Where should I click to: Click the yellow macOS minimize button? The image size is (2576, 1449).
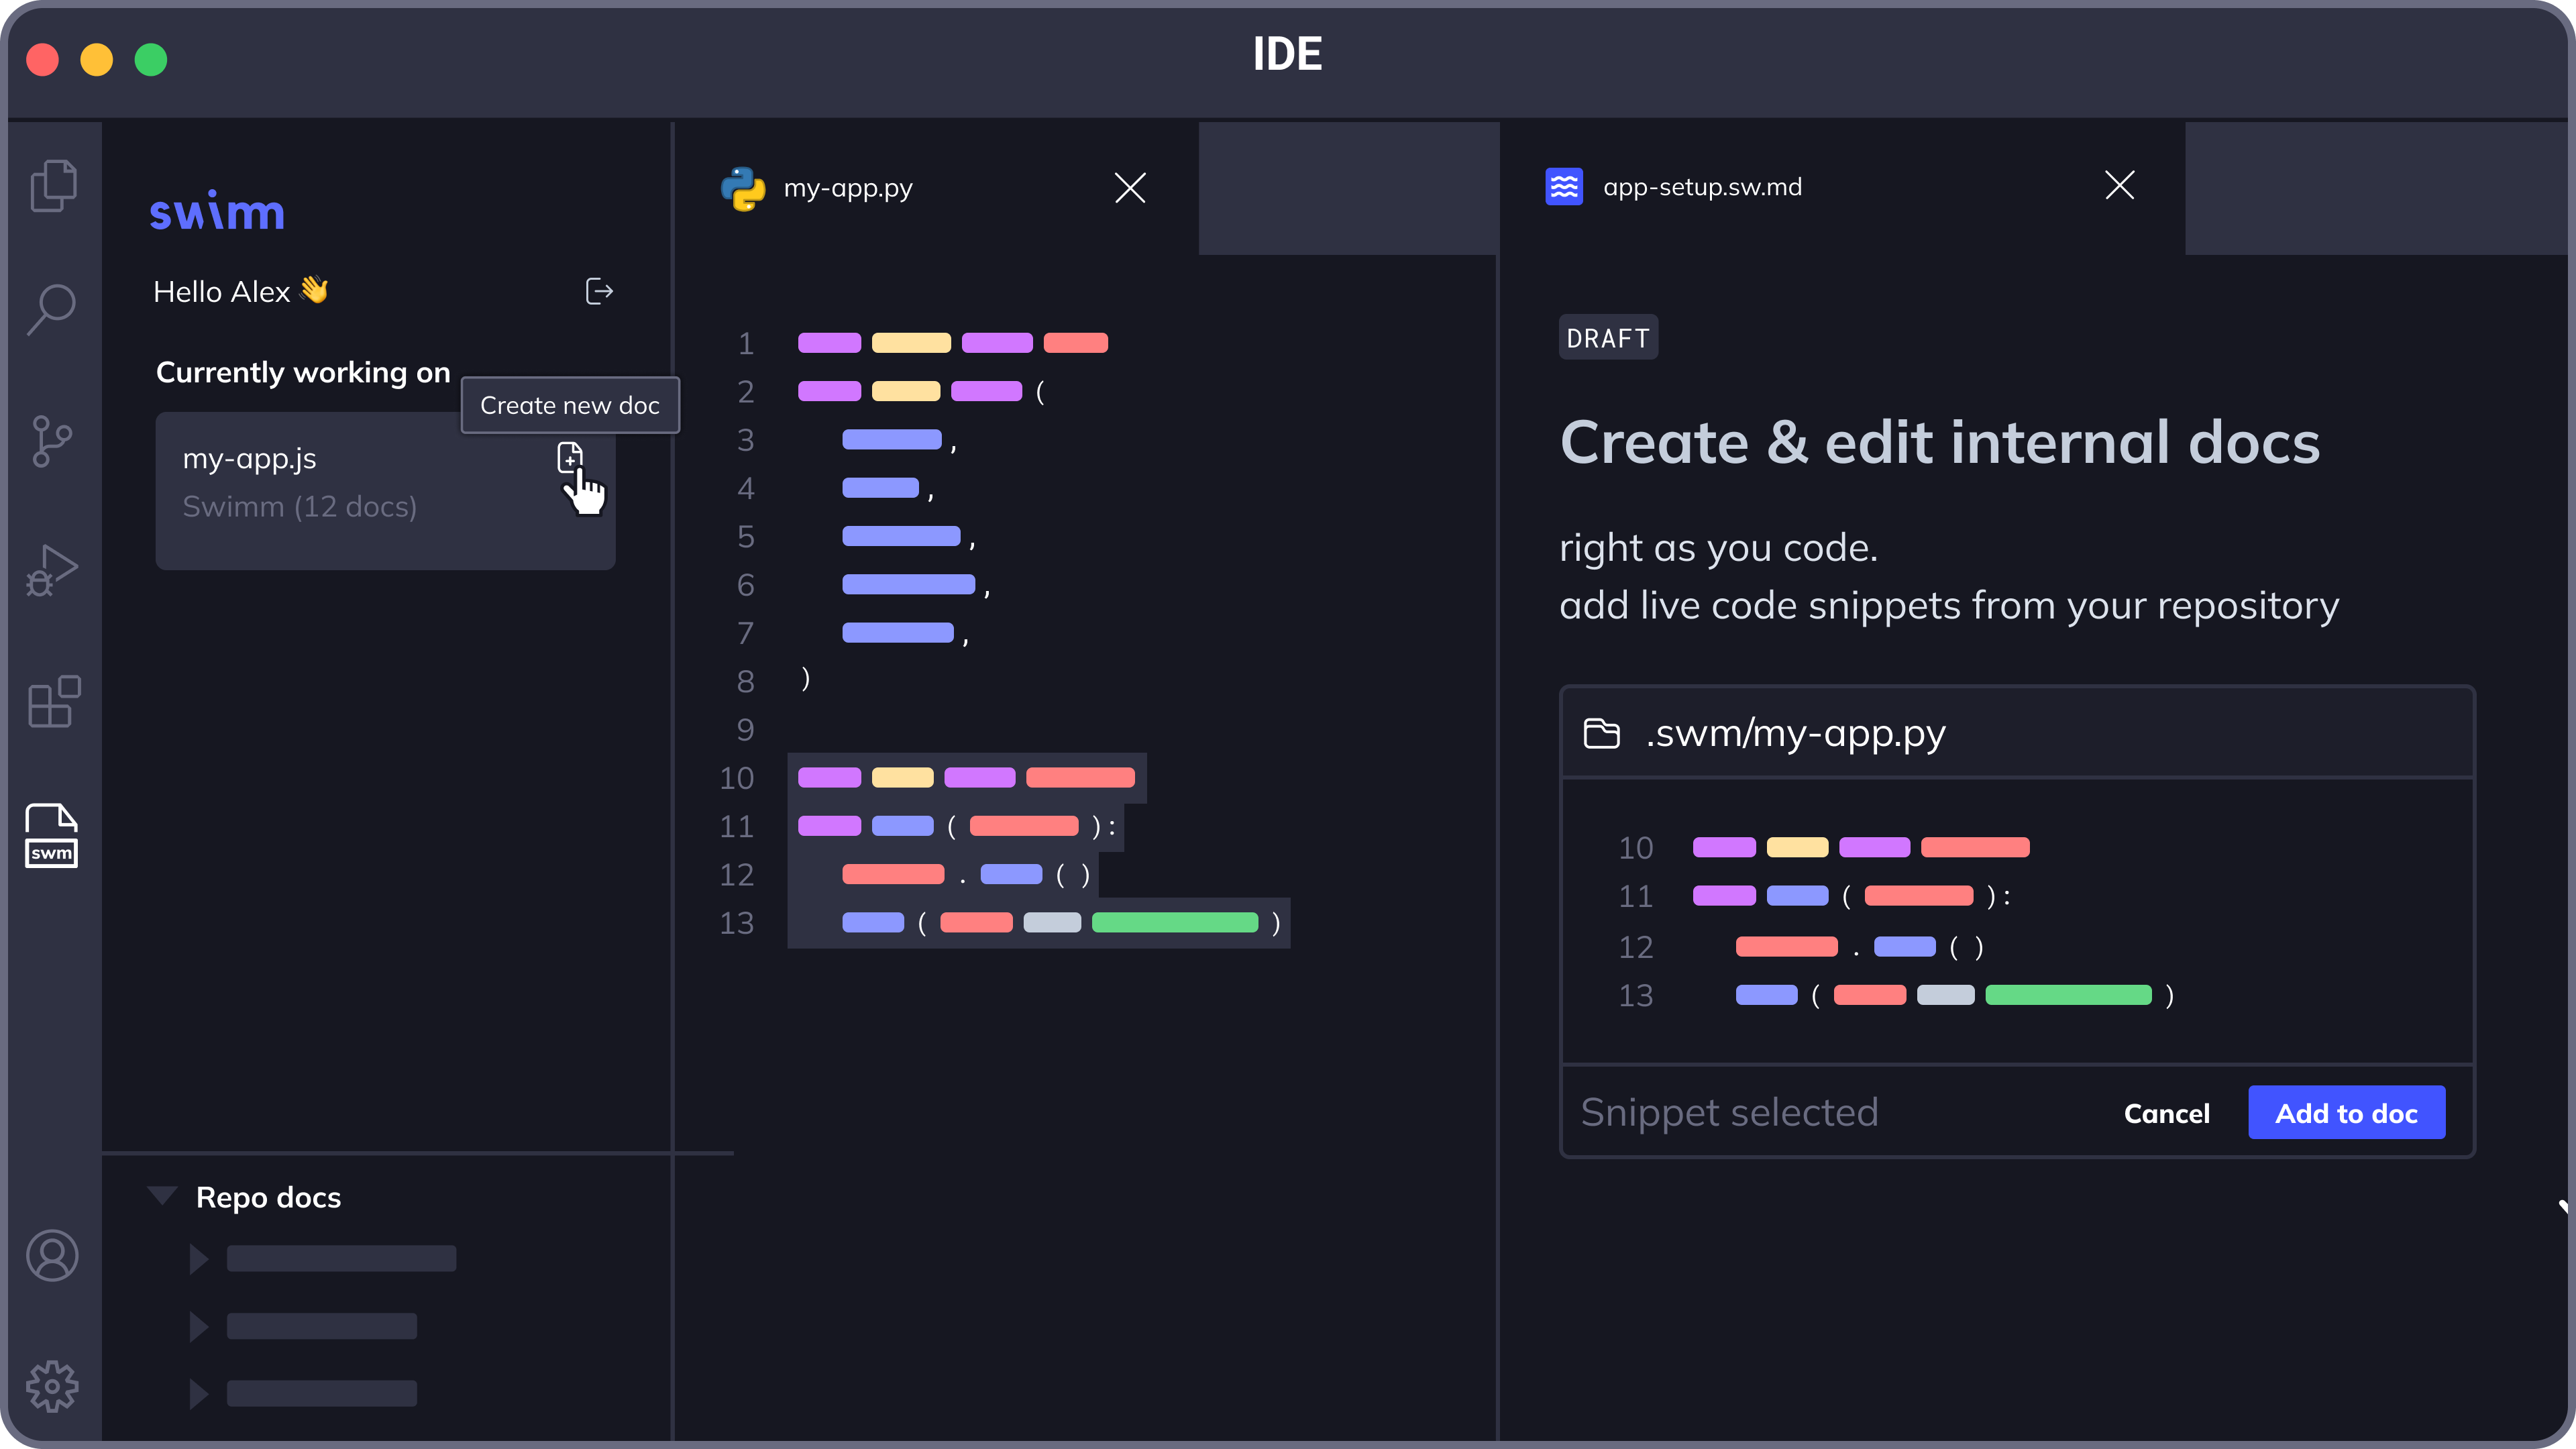(x=96, y=60)
